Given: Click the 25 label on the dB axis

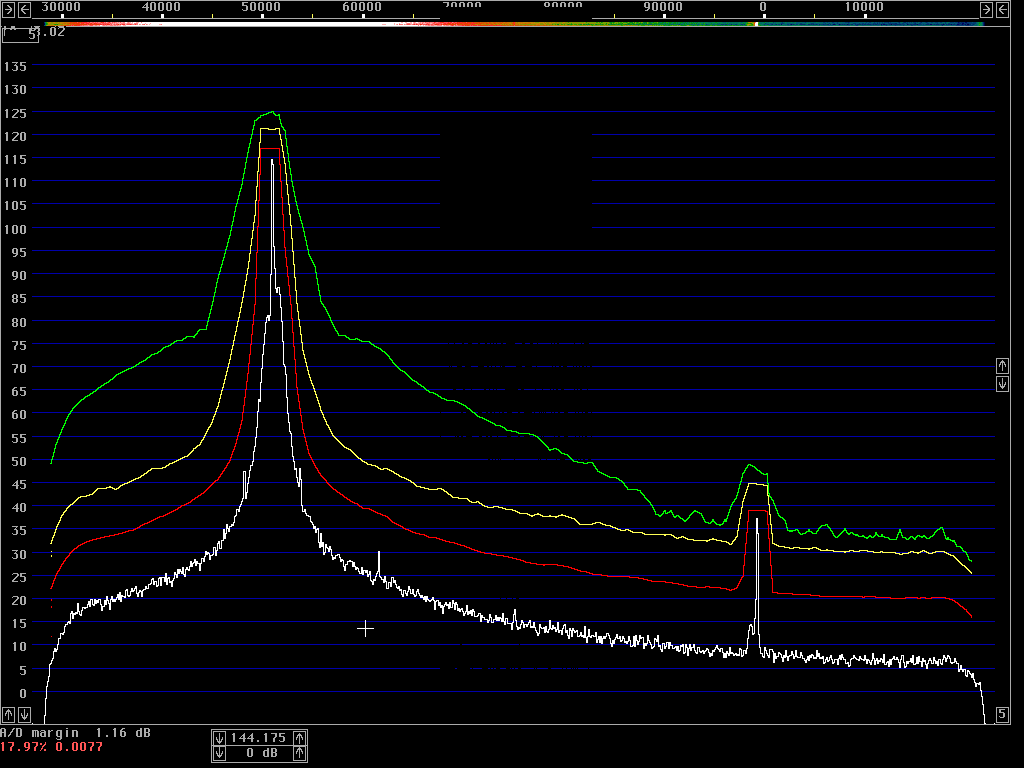Looking at the screenshot, I should 19,577.
